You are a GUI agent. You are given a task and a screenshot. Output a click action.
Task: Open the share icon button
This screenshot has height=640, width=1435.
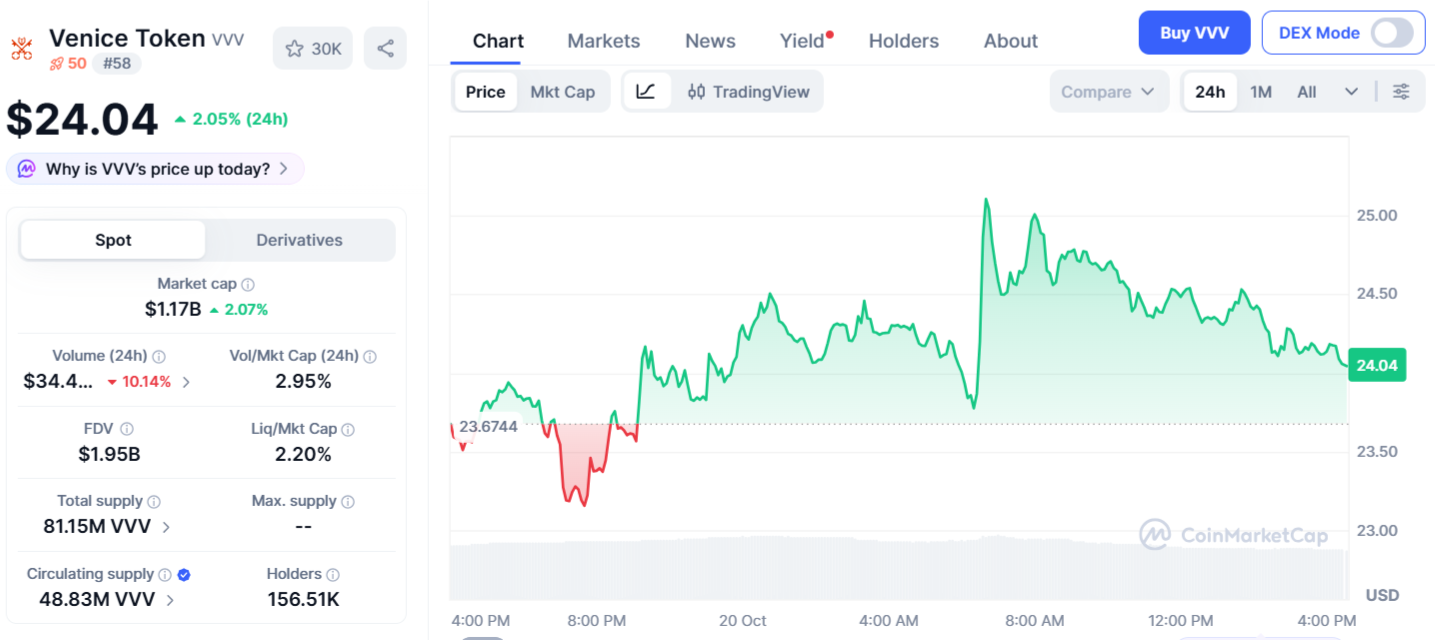point(385,48)
